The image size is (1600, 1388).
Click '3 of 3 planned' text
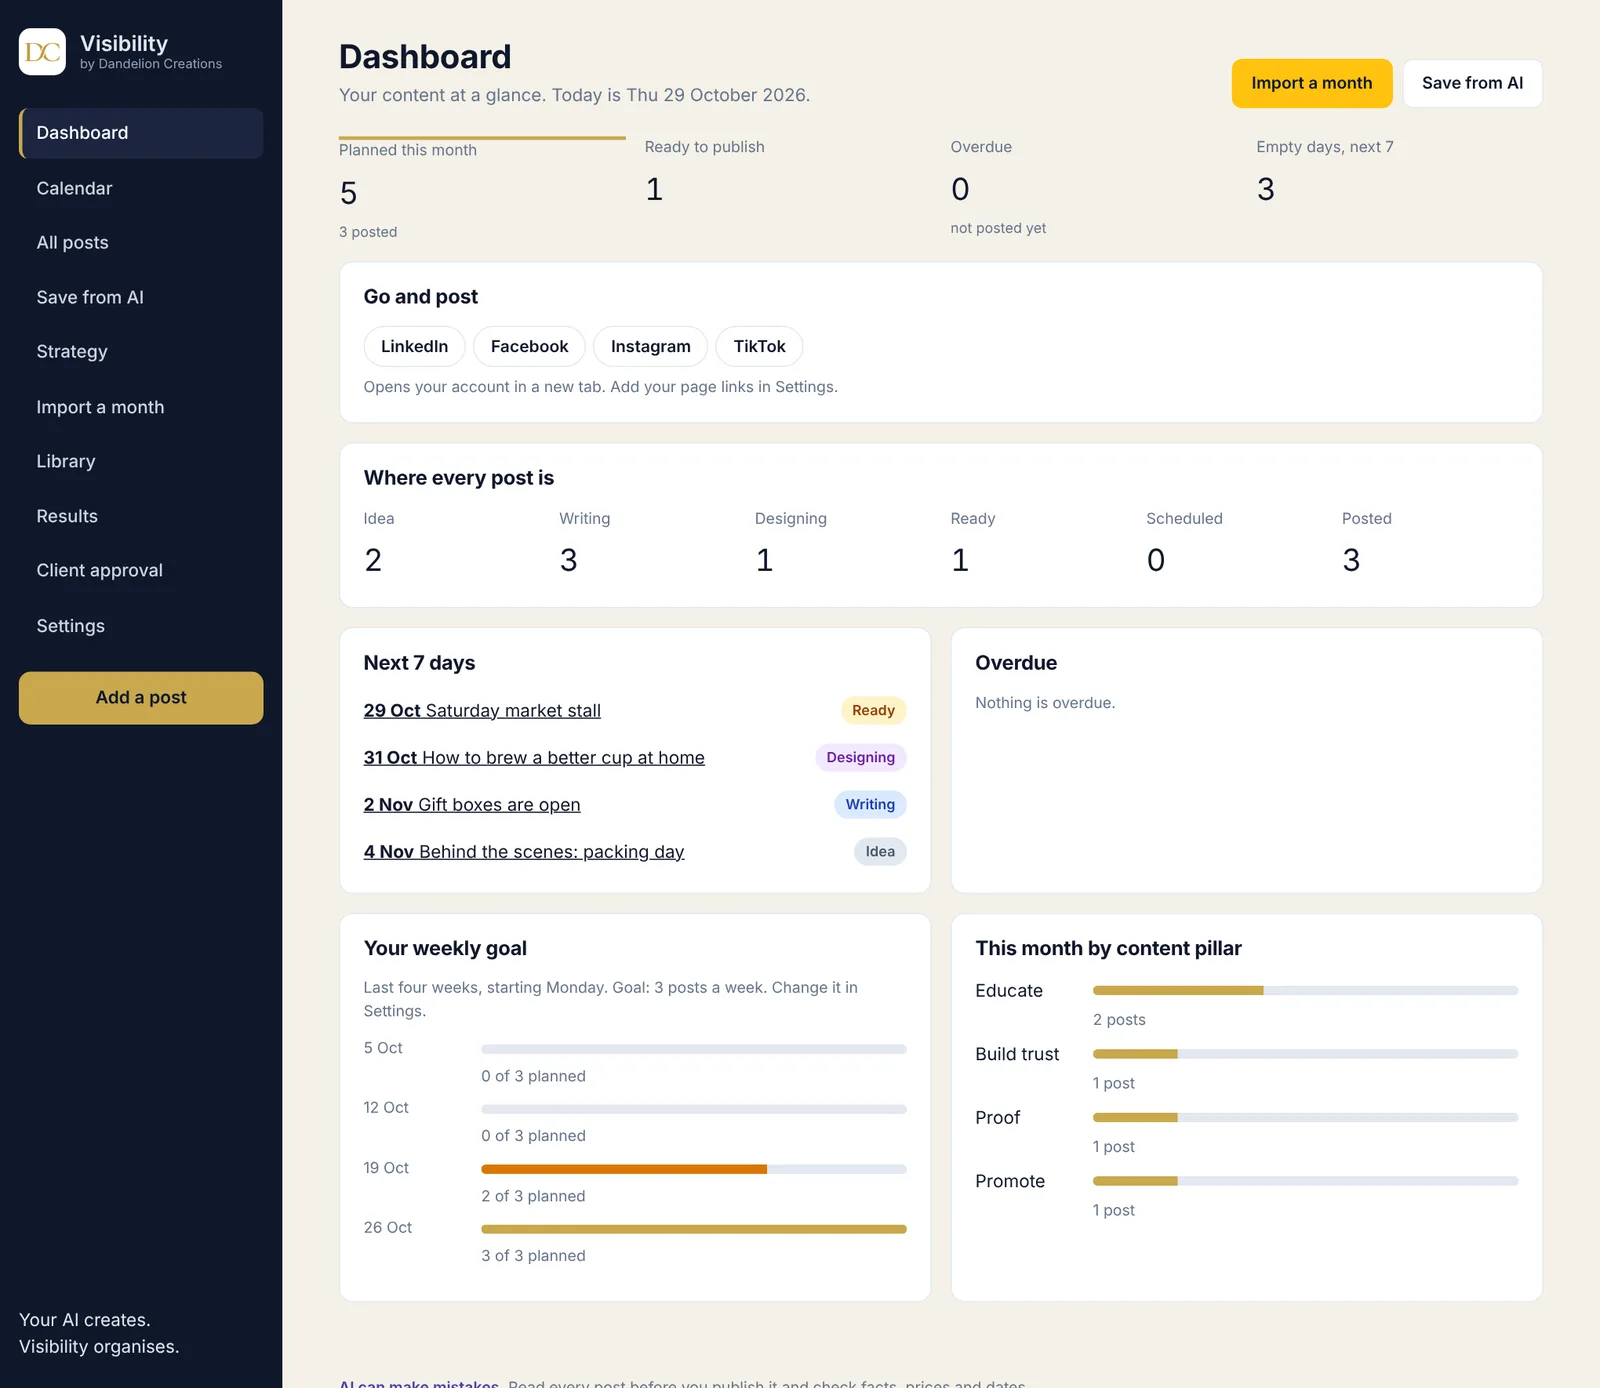533,1256
